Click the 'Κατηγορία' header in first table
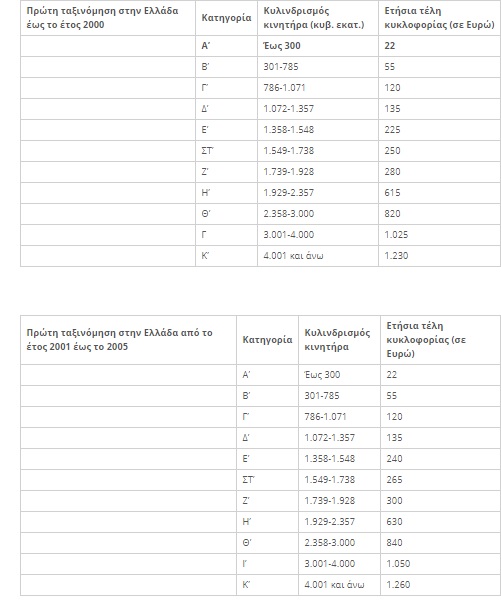The image size is (501, 601). pos(226,18)
